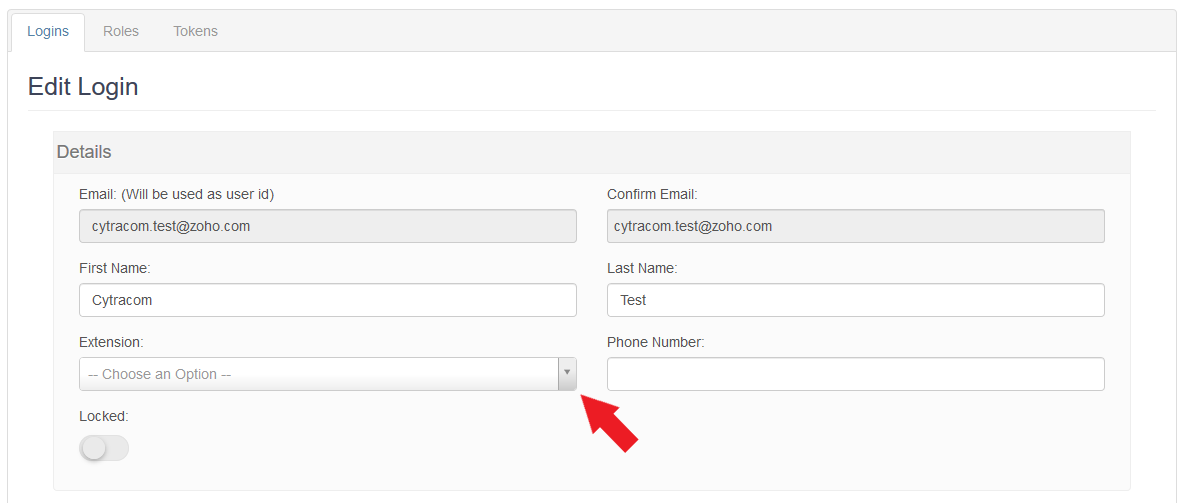This screenshot has width=1185, height=503.
Task: Switch to the Roles tab
Action: pyautogui.click(x=121, y=31)
